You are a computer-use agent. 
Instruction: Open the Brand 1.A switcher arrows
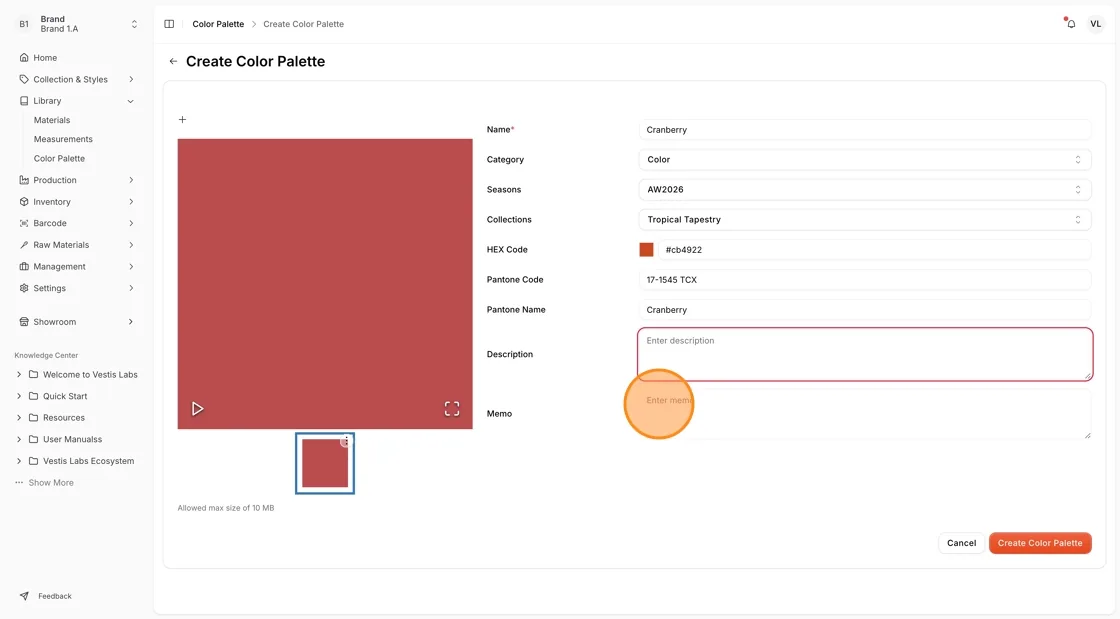pos(134,24)
